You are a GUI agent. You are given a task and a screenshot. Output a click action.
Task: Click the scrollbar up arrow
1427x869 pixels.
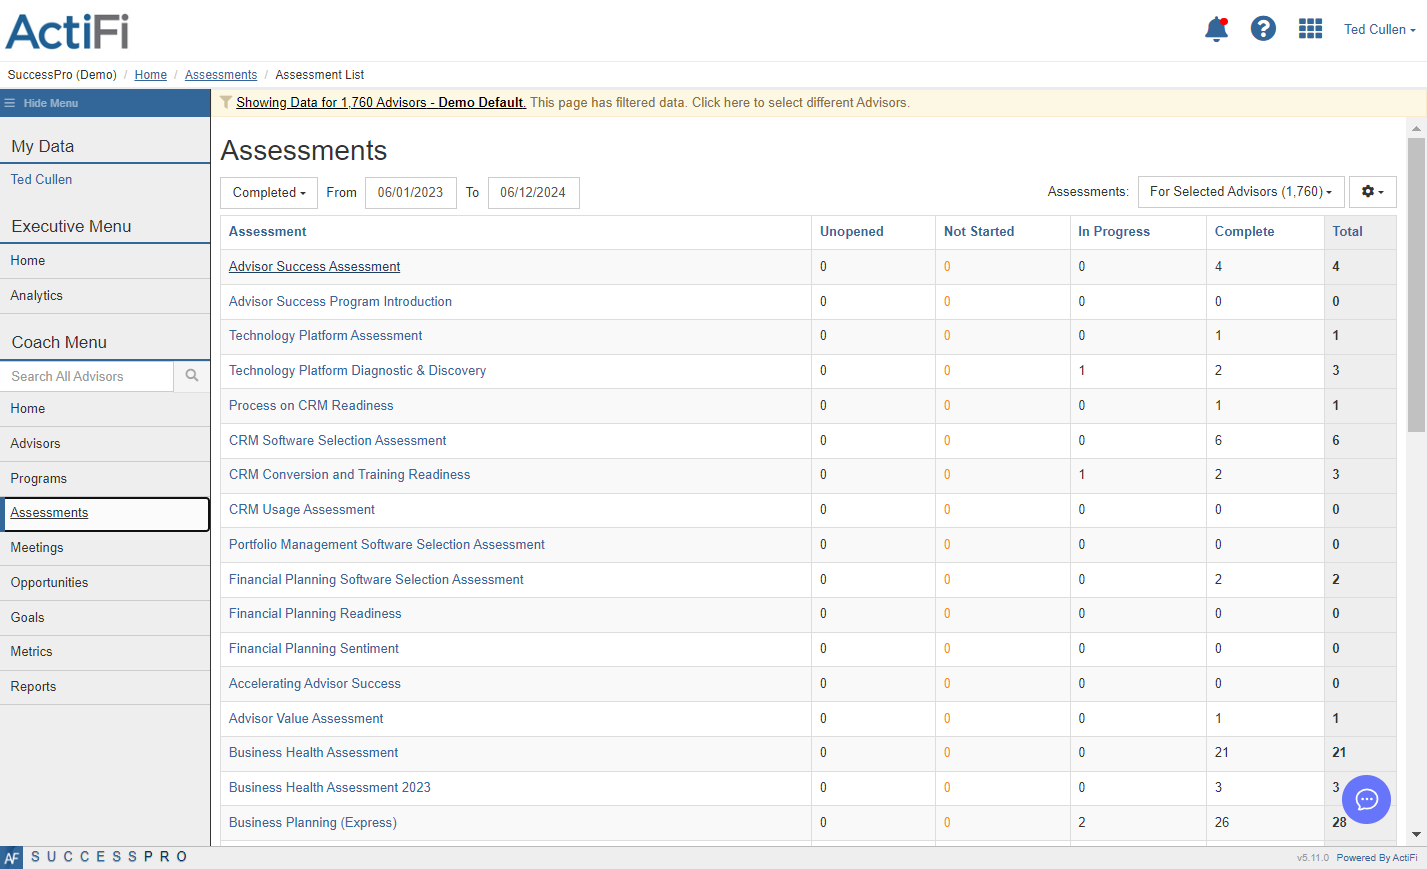point(1416,129)
